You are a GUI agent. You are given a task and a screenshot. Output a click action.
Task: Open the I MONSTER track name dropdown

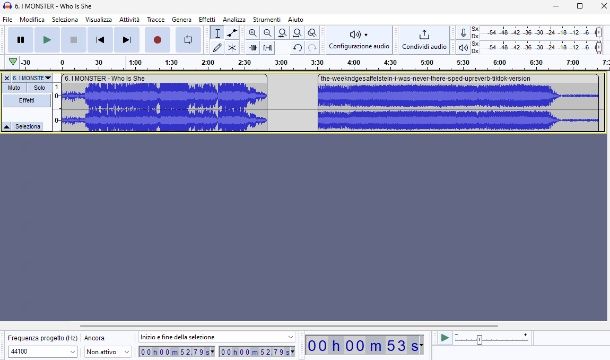coord(32,78)
